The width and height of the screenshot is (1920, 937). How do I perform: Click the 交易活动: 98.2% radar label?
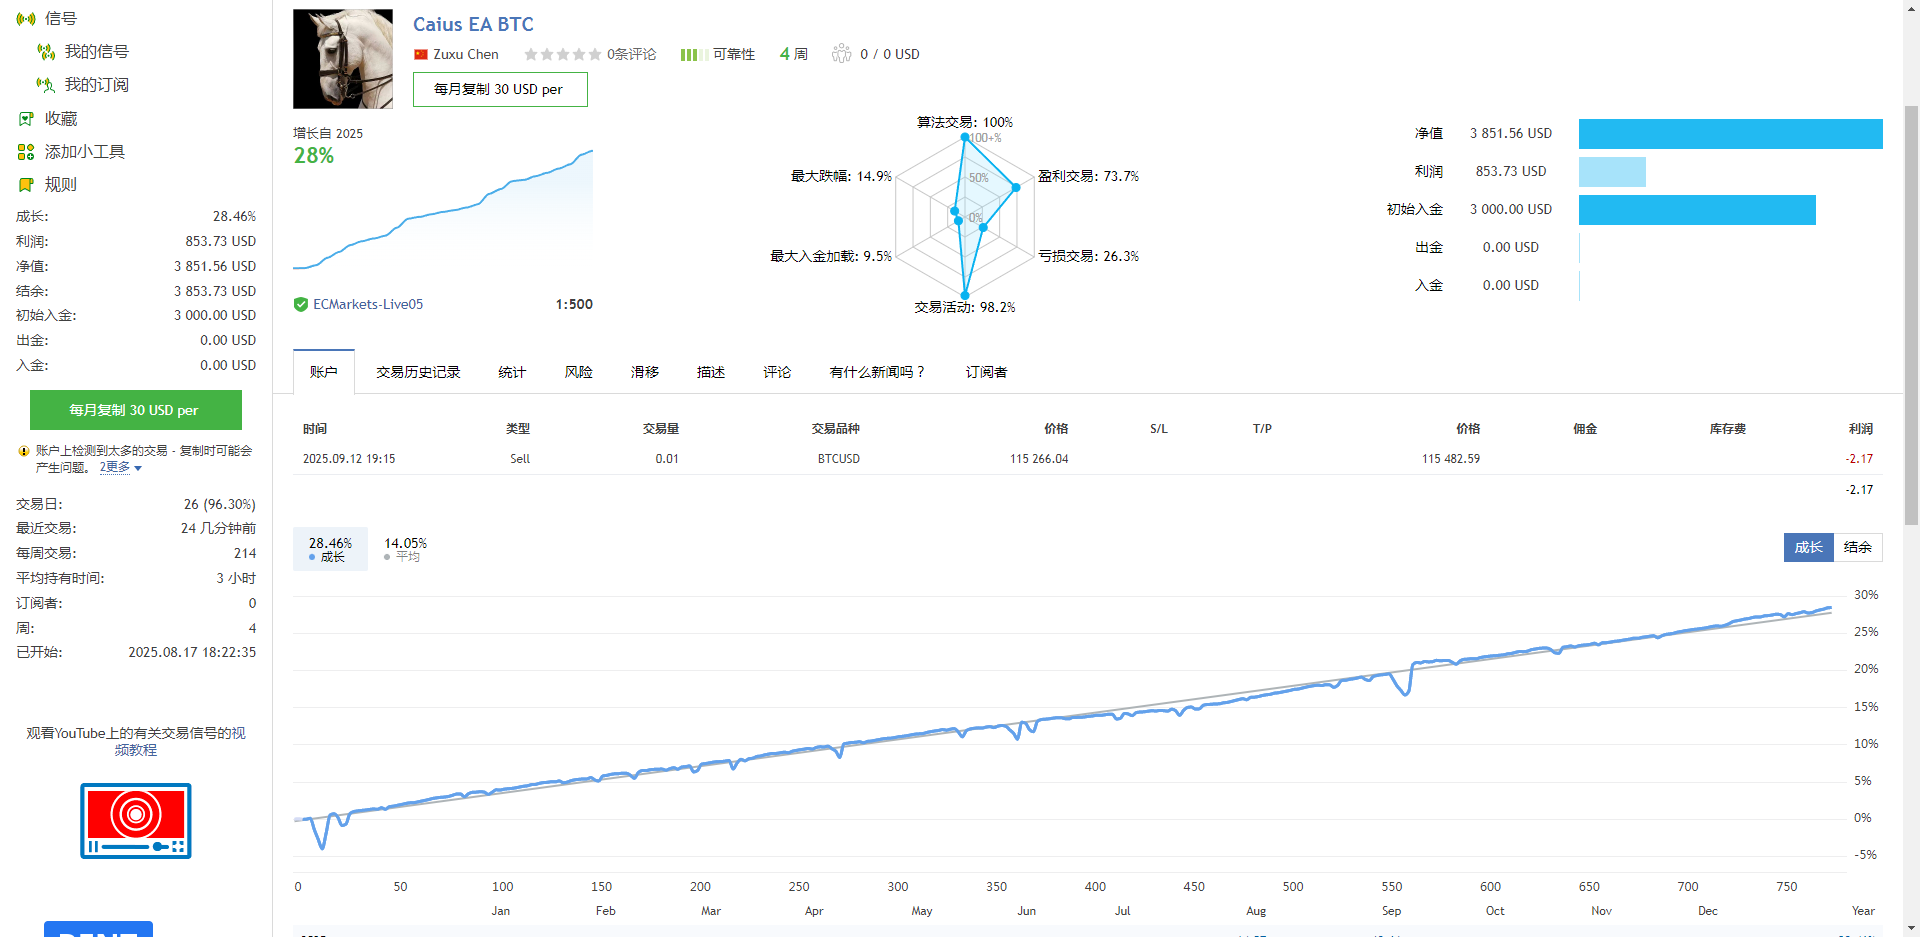coord(965,308)
